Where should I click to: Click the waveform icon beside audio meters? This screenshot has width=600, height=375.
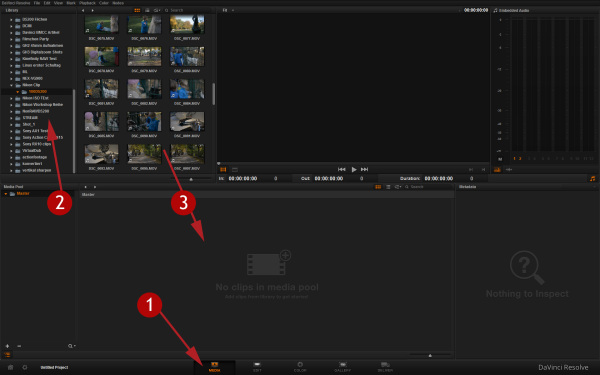pyautogui.click(x=509, y=170)
